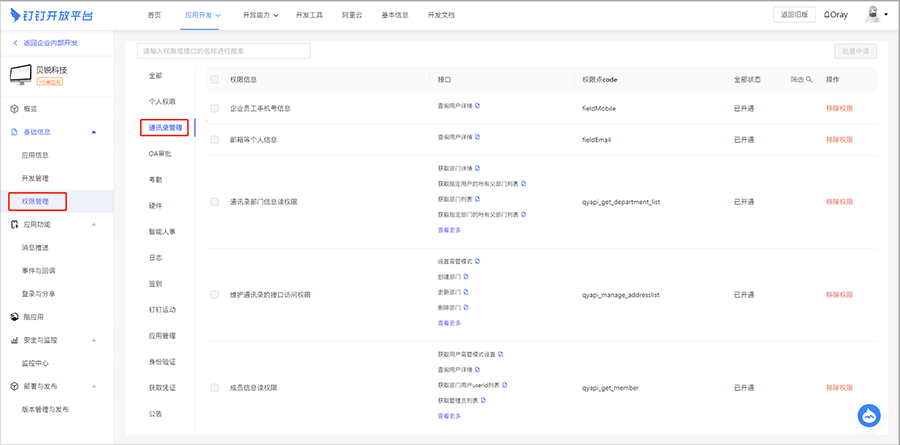This screenshot has height=445, width=900.
Task: Click the 返回旧版 button
Action: click(794, 15)
